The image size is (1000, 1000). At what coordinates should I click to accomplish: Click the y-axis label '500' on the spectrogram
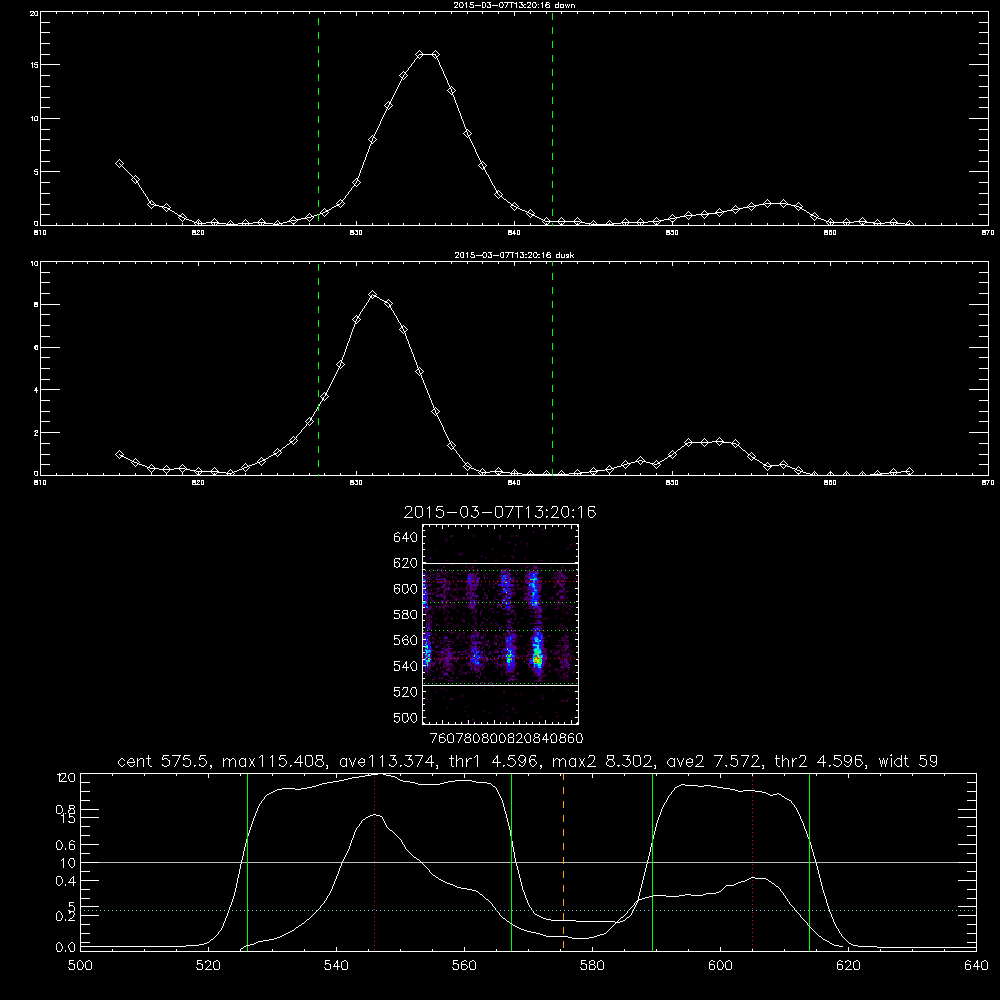tap(406, 717)
